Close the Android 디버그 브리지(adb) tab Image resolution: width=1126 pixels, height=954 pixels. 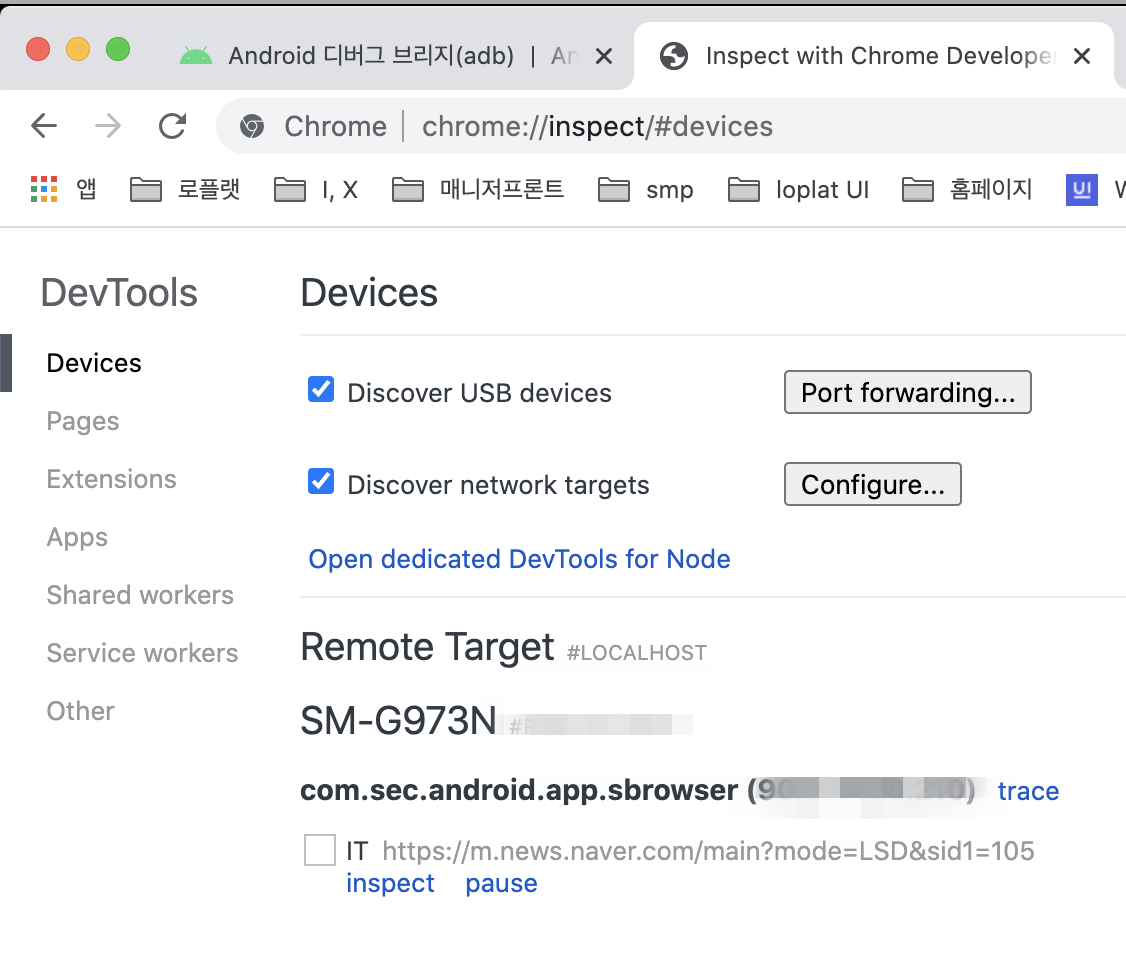pos(604,56)
